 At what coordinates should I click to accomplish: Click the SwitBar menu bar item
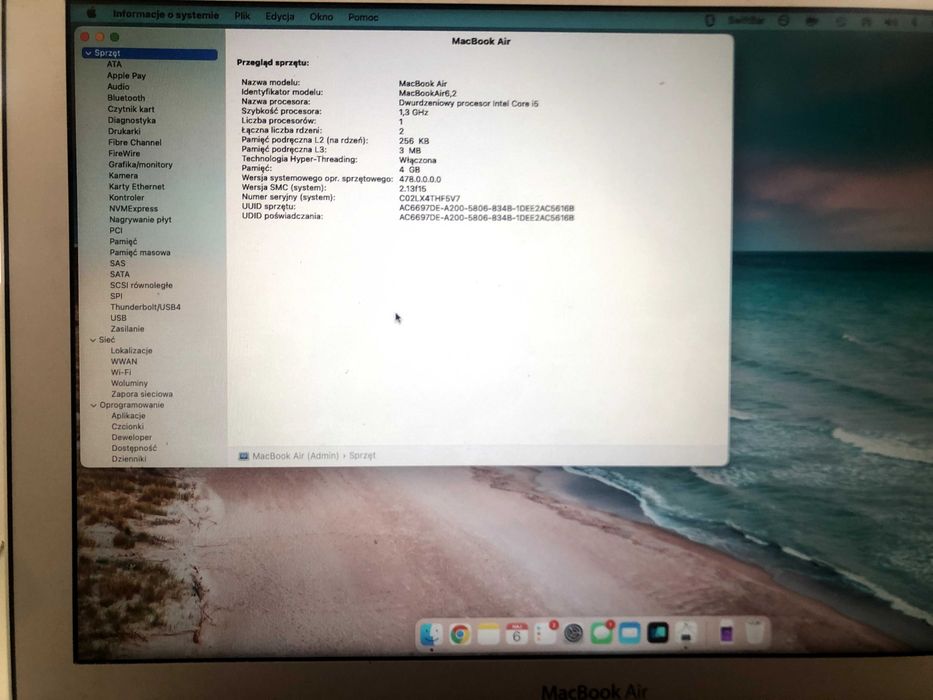tap(746, 20)
